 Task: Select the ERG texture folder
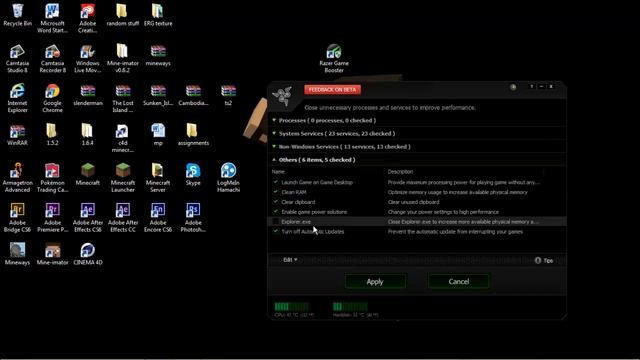[158, 15]
